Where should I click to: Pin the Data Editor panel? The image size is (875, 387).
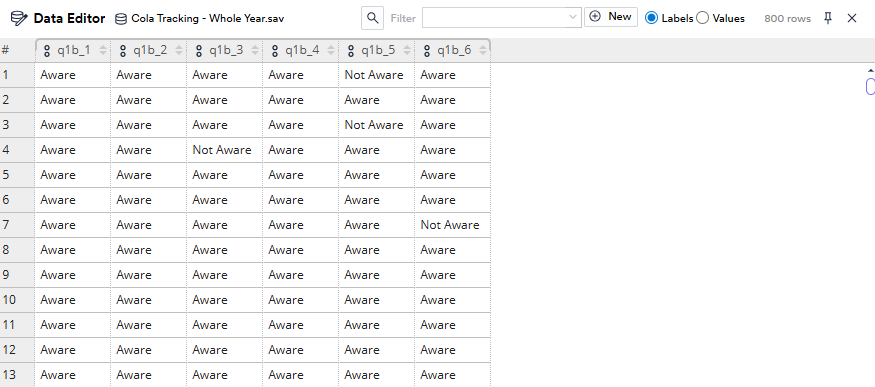coord(828,18)
